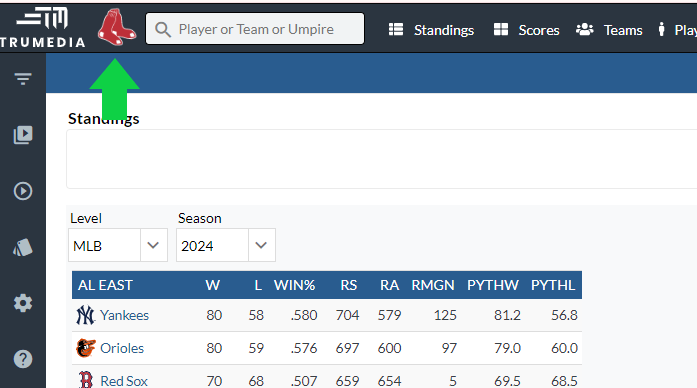697x388 pixels.
Task: Focus the Player or Team or Umpire search field
Action: point(255,29)
